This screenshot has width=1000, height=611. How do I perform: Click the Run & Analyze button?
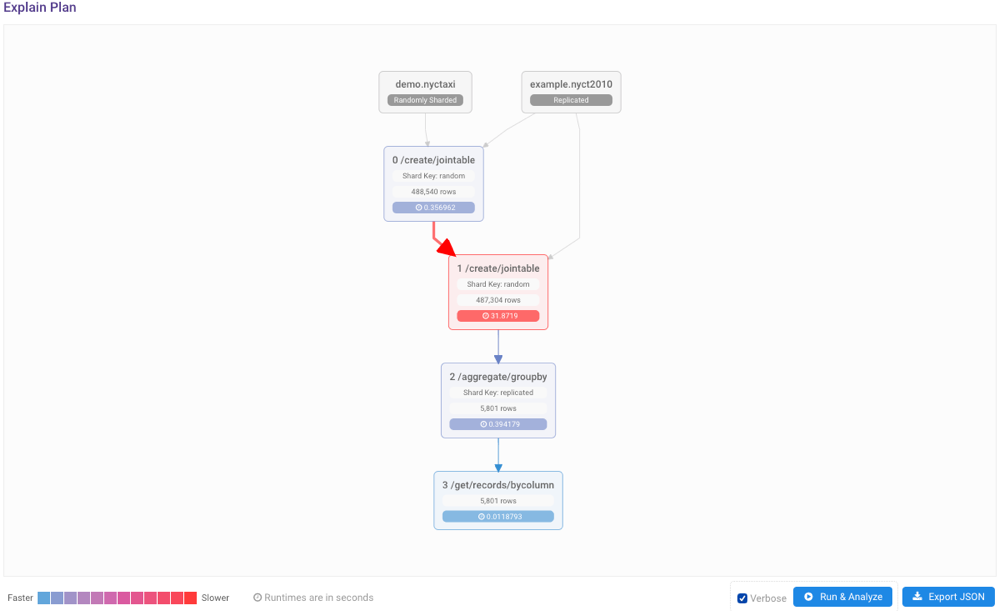point(843,596)
